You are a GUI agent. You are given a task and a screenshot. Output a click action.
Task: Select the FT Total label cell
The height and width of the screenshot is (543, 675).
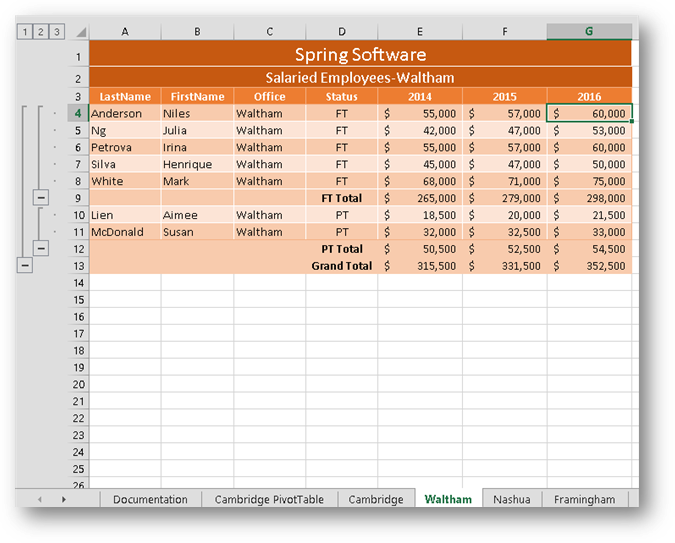point(341,198)
